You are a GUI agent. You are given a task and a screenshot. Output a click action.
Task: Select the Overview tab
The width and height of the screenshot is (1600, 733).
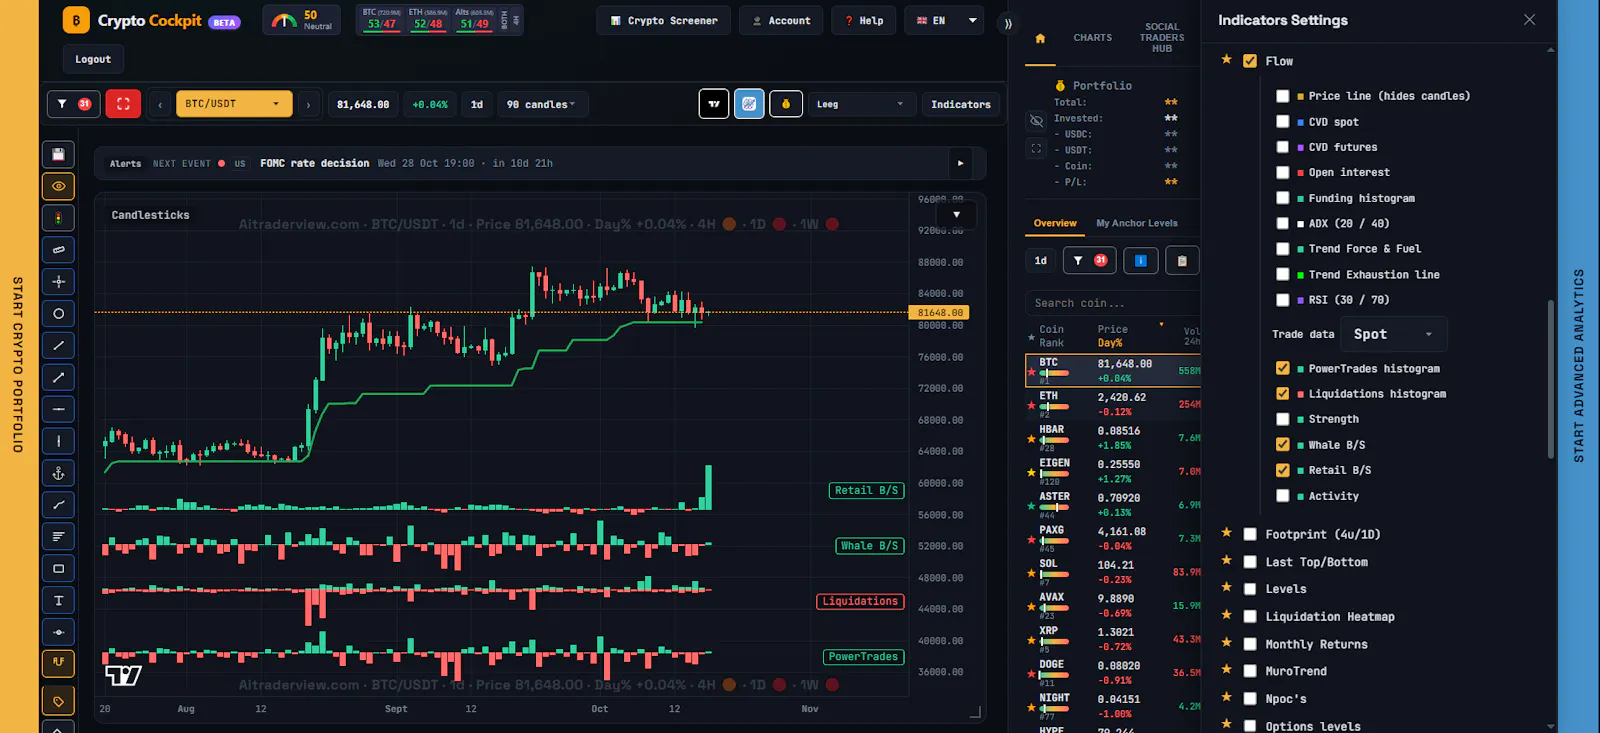point(1055,224)
